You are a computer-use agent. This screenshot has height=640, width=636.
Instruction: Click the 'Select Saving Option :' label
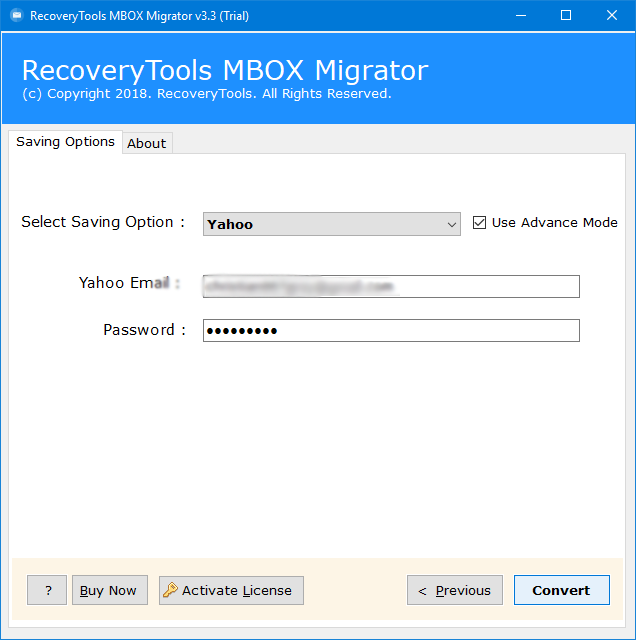pos(103,222)
